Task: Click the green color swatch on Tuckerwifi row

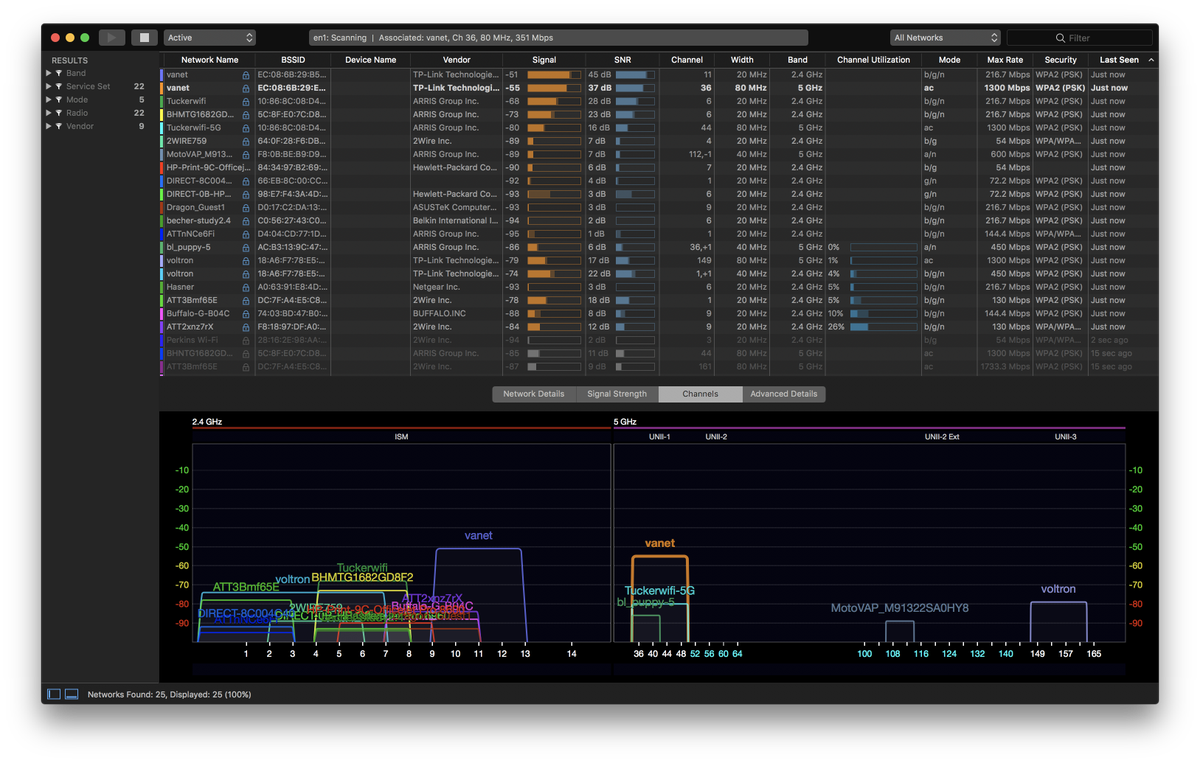Action: (162, 101)
